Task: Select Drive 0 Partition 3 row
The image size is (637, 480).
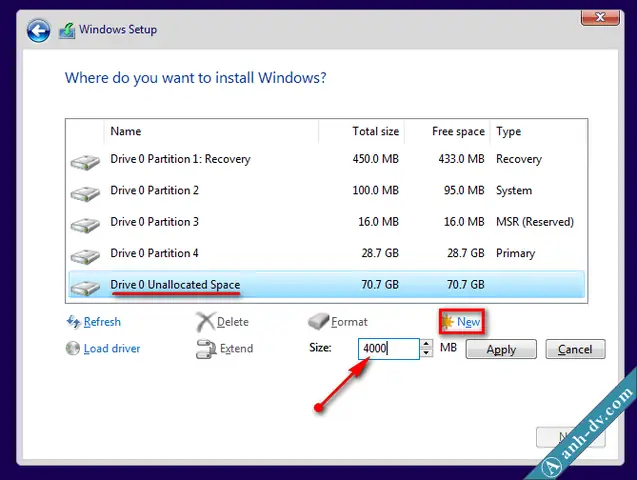Action: [327, 222]
